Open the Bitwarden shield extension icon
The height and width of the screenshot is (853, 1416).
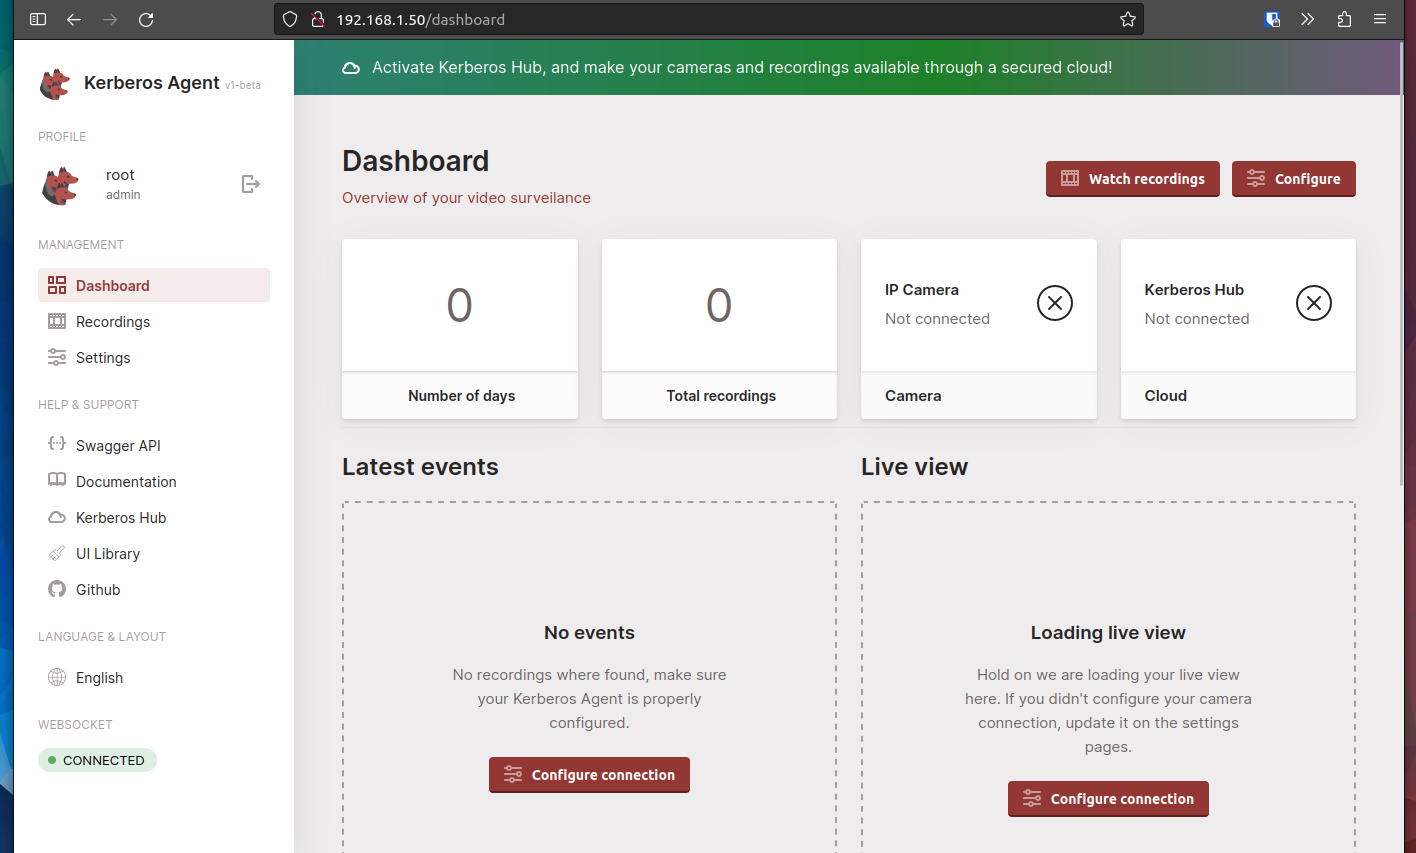tap(1272, 19)
